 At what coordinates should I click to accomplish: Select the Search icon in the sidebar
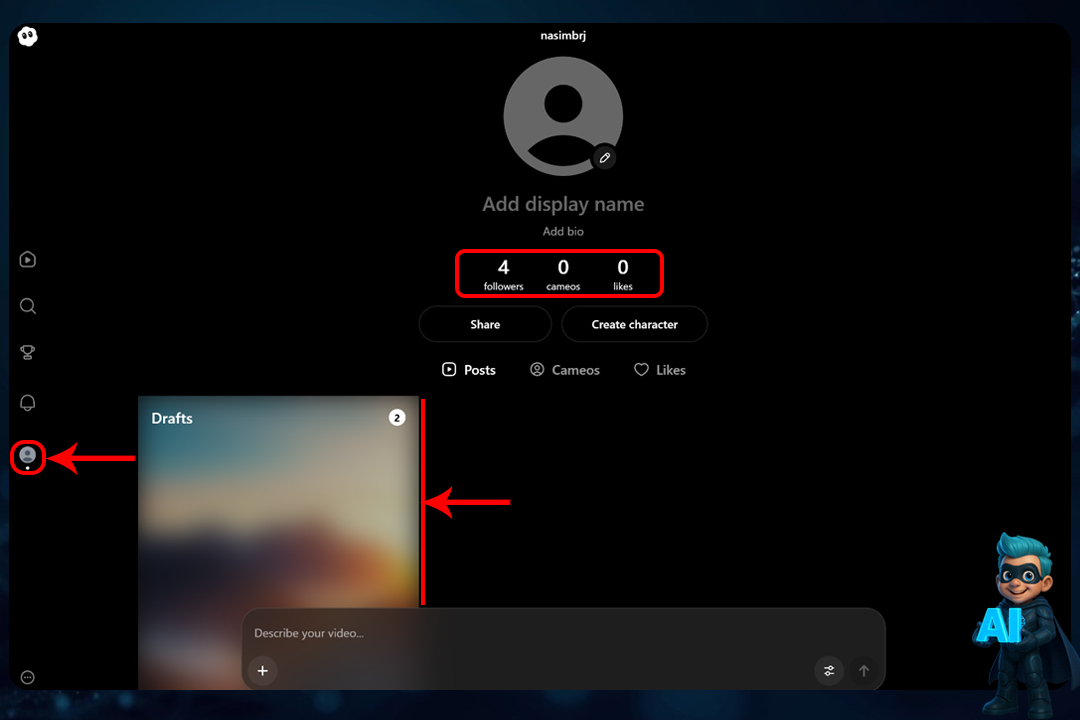(27, 306)
